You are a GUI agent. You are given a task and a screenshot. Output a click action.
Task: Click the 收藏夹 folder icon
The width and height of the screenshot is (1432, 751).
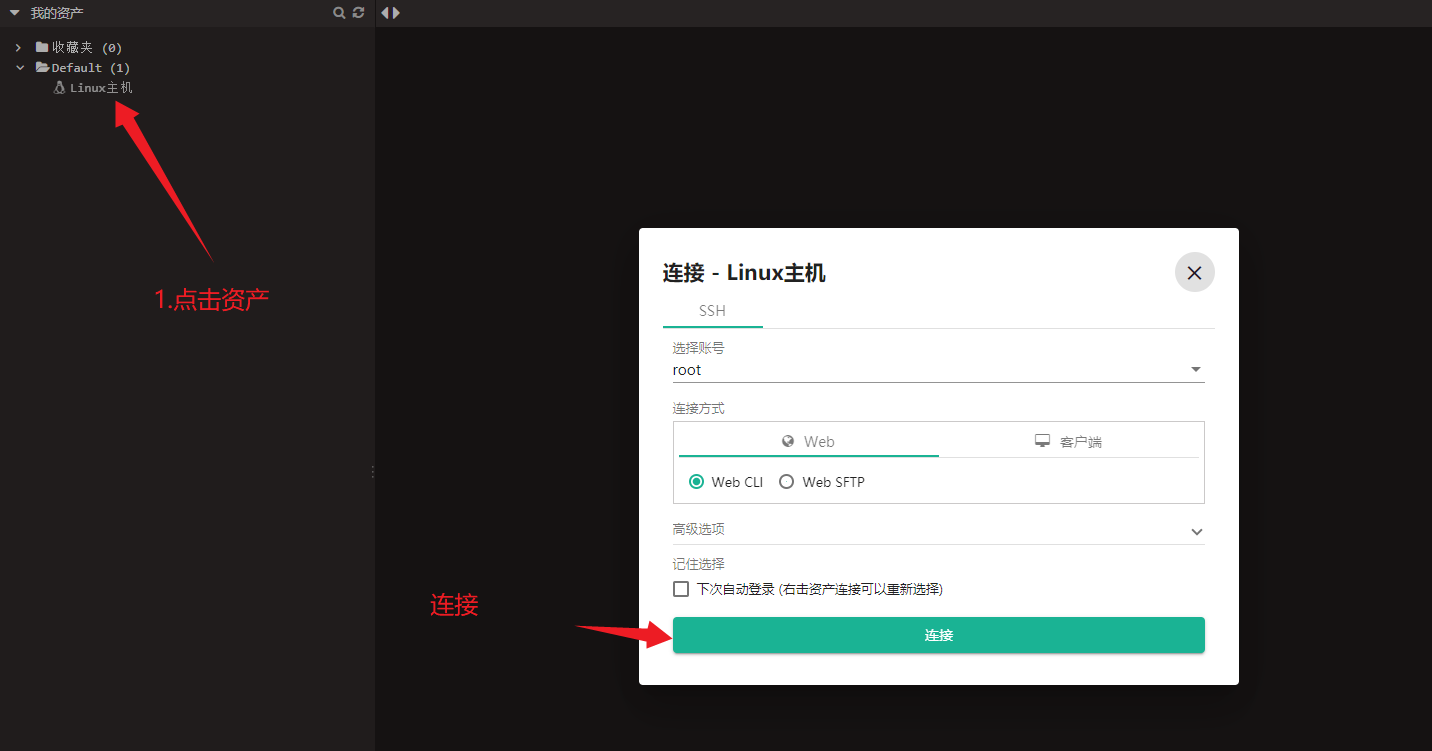click(42, 47)
